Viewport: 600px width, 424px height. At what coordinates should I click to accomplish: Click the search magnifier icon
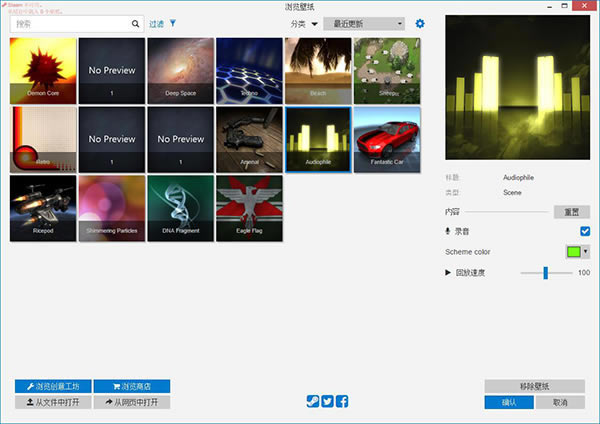point(135,24)
